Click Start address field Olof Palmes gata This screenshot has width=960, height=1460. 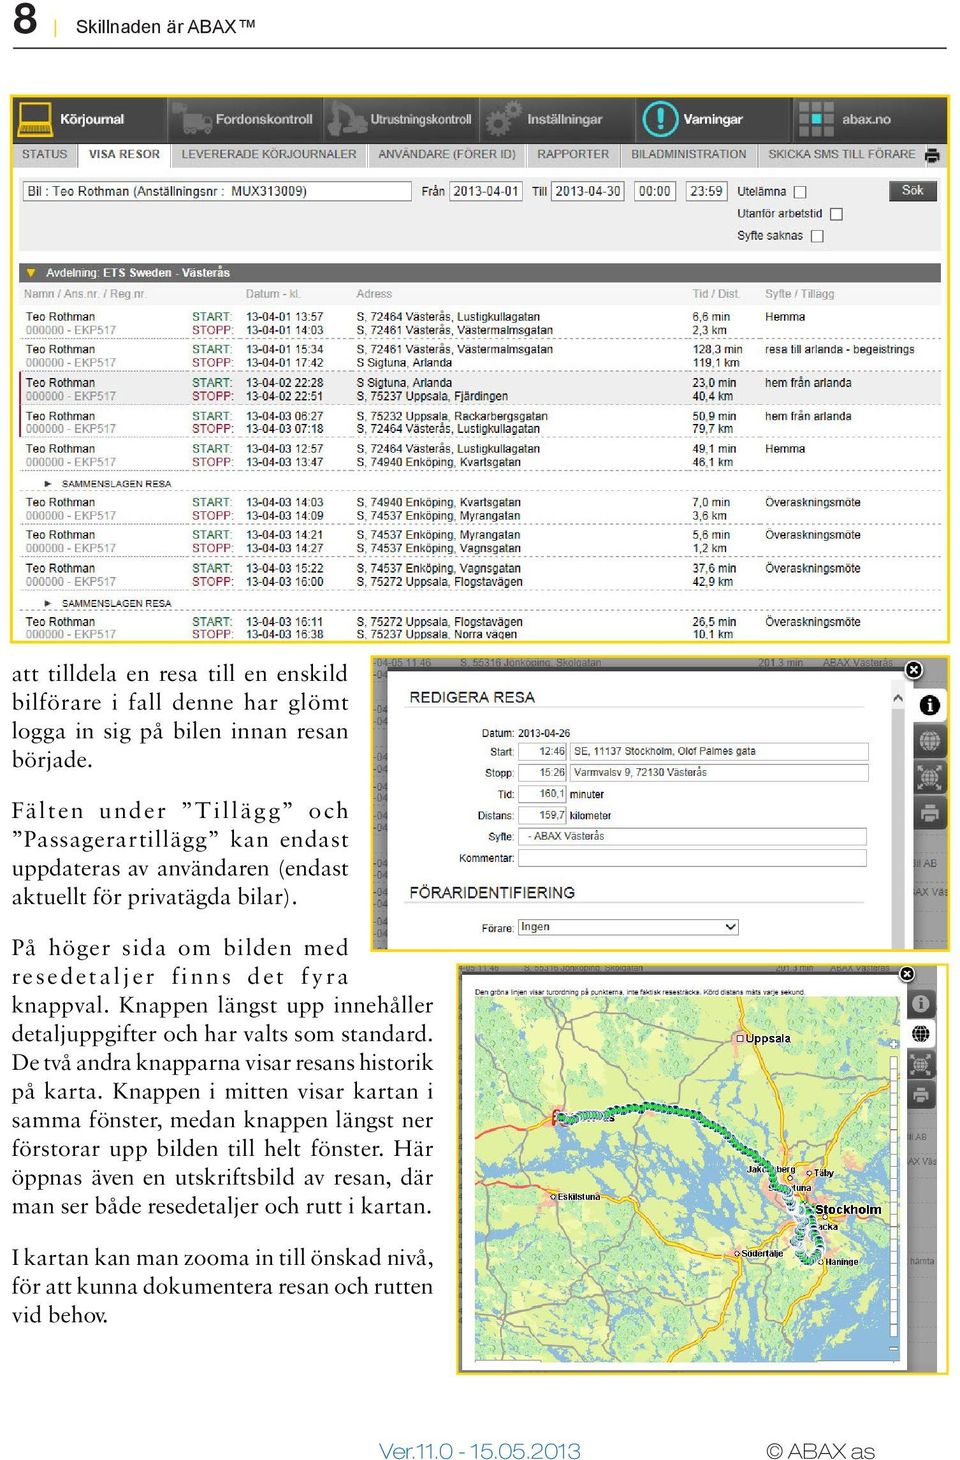pos(719,751)
